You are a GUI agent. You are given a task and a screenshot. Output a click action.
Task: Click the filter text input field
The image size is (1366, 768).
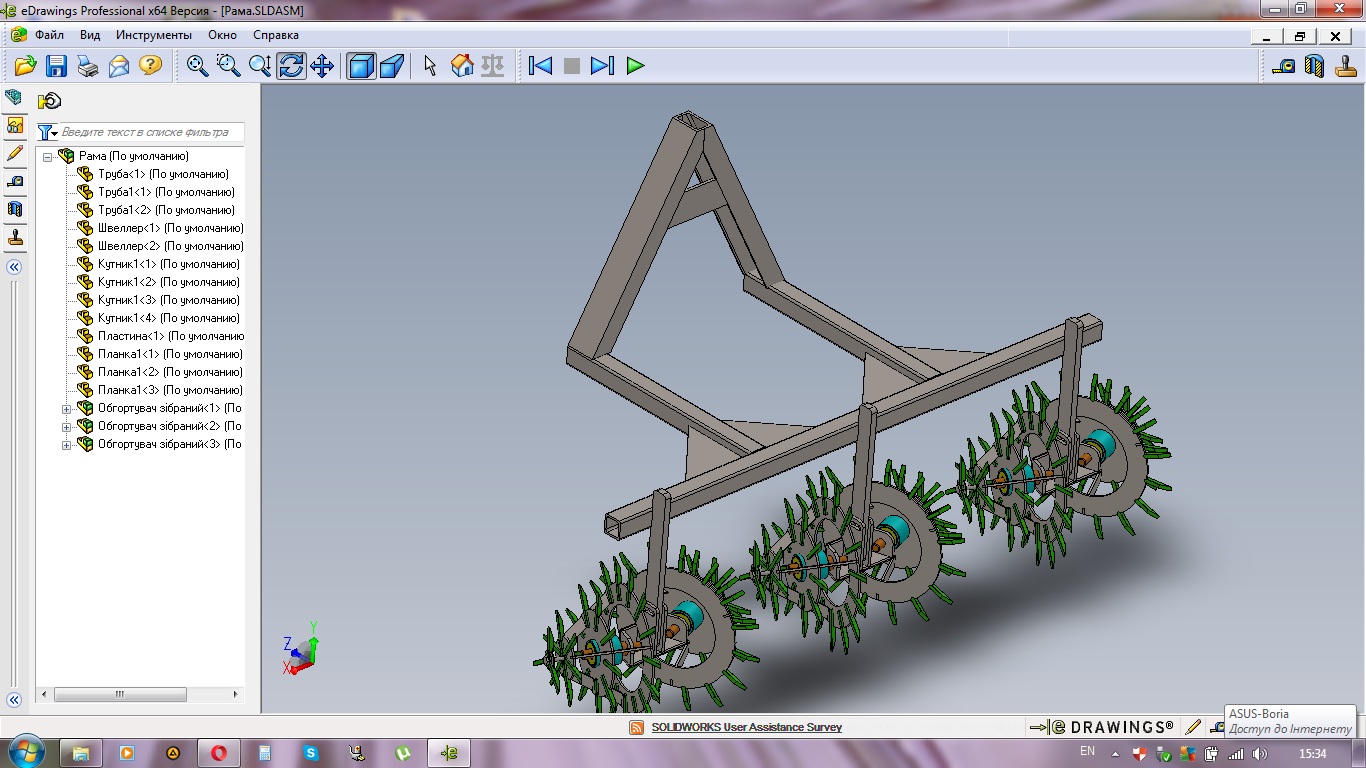(x=151, y=132)
